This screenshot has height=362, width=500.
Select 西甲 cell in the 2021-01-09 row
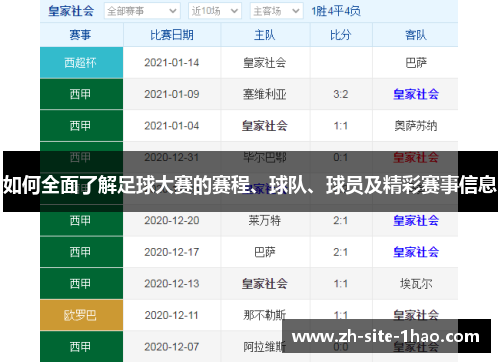(81, 94)
